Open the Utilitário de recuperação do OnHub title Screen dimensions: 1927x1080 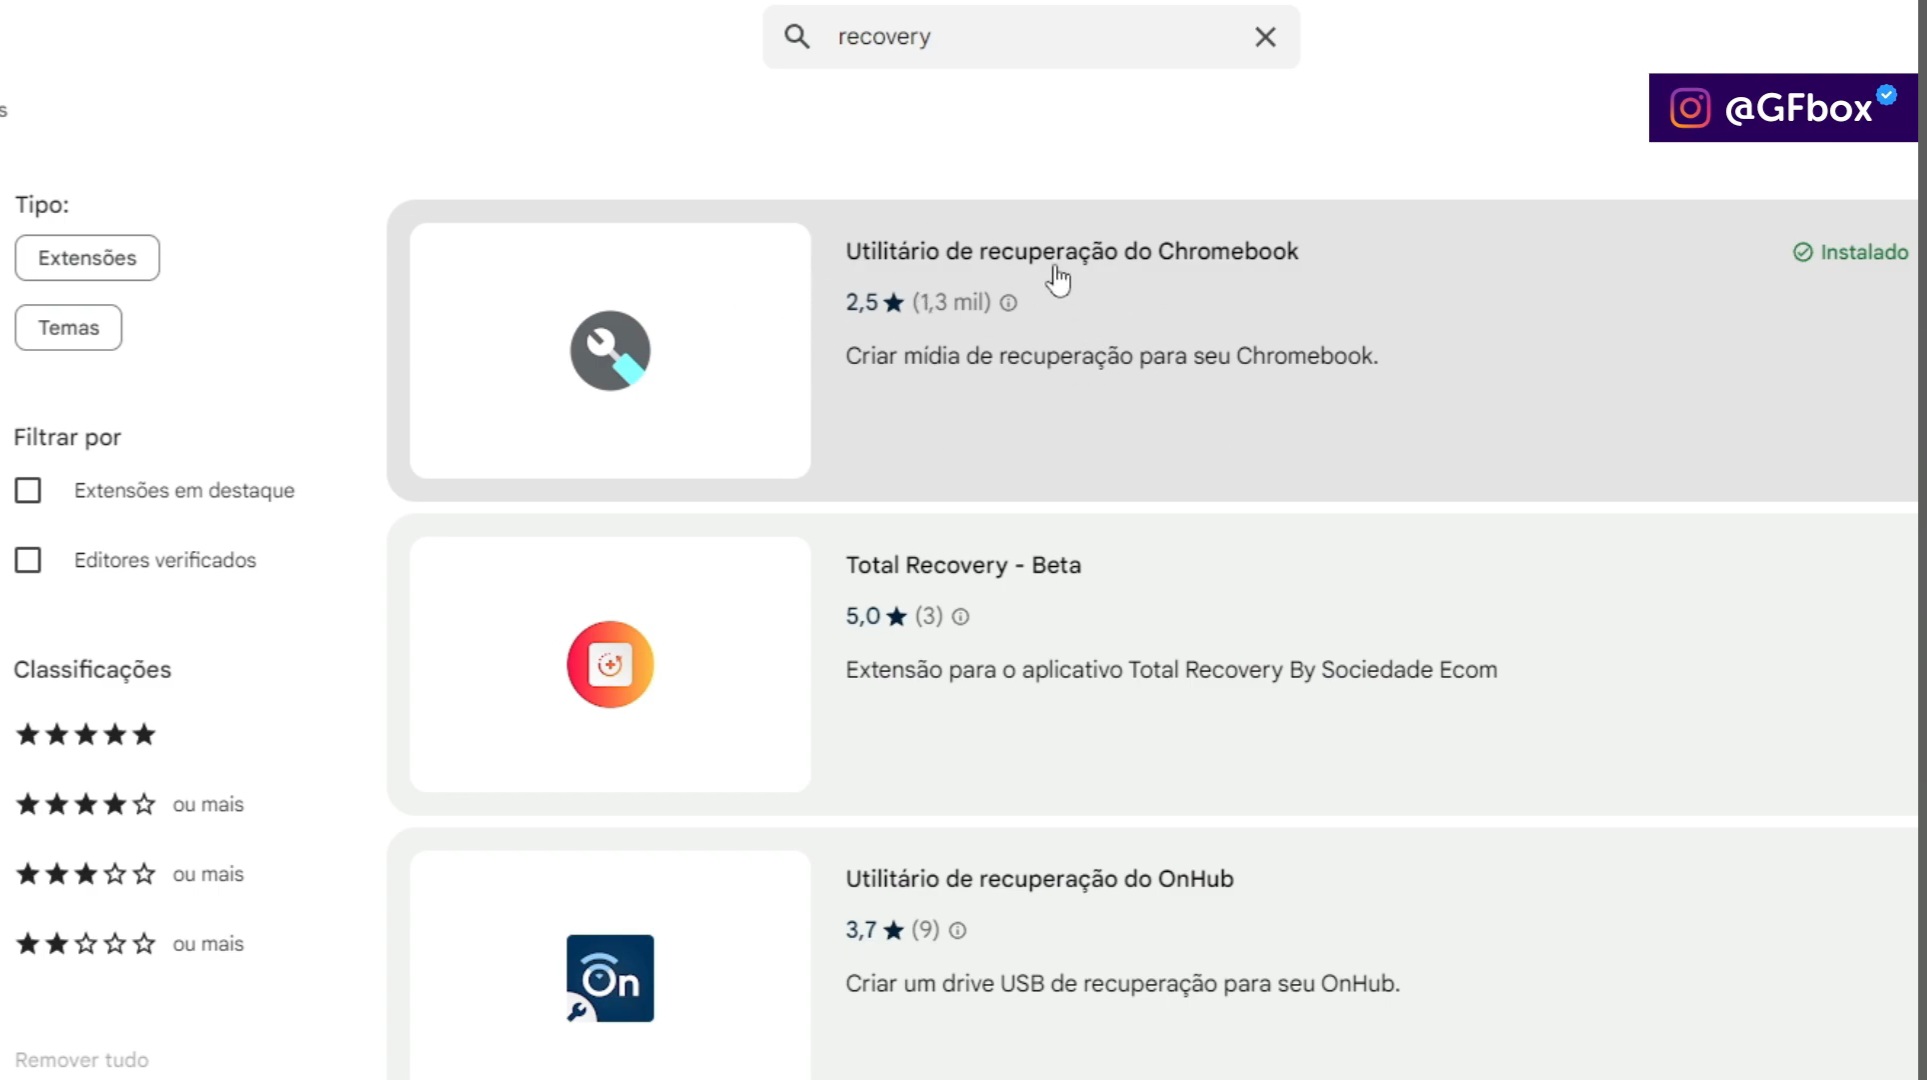1039,879
